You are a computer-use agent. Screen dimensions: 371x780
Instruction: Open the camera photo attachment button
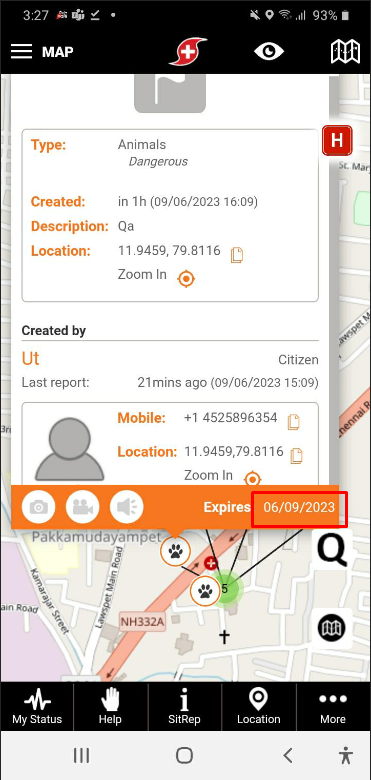[x=38, y=507]
